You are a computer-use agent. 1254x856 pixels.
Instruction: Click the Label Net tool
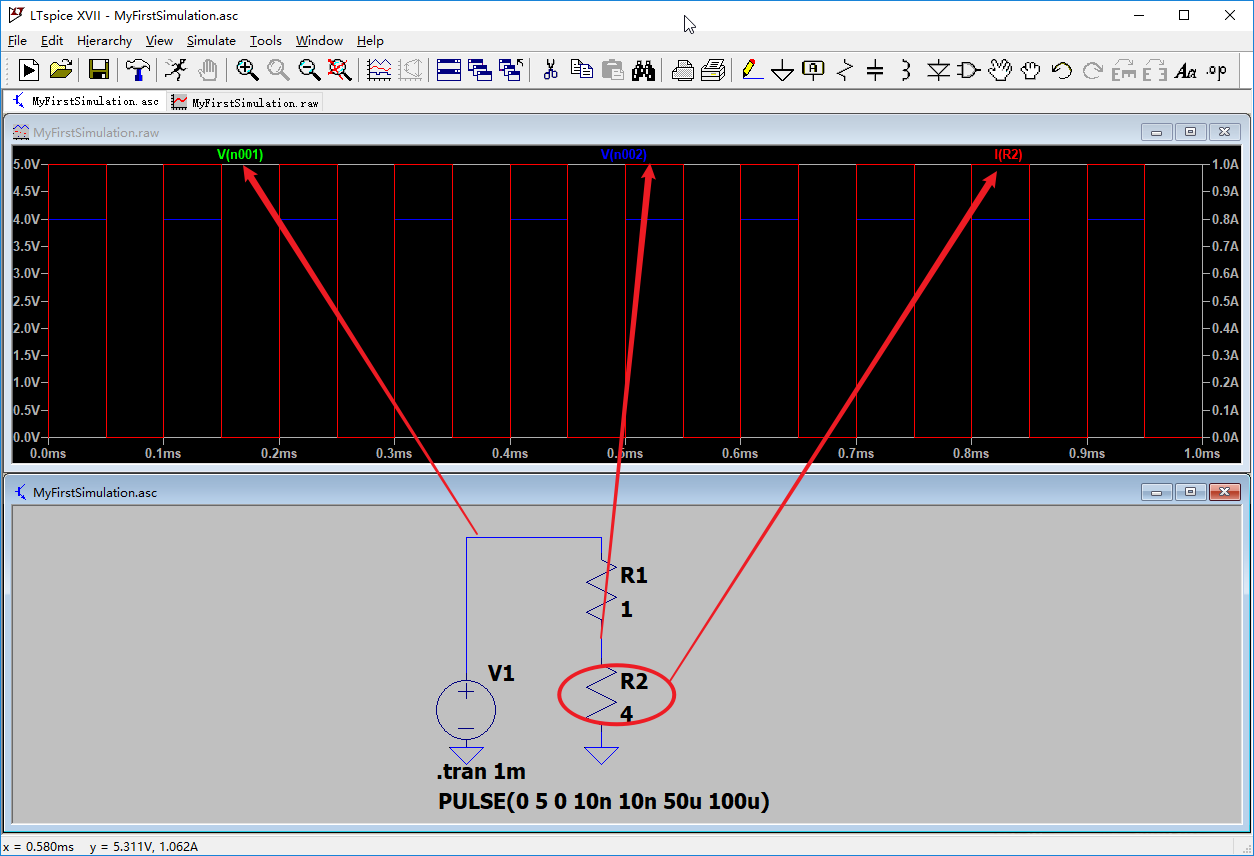click(x=813, y=70)
